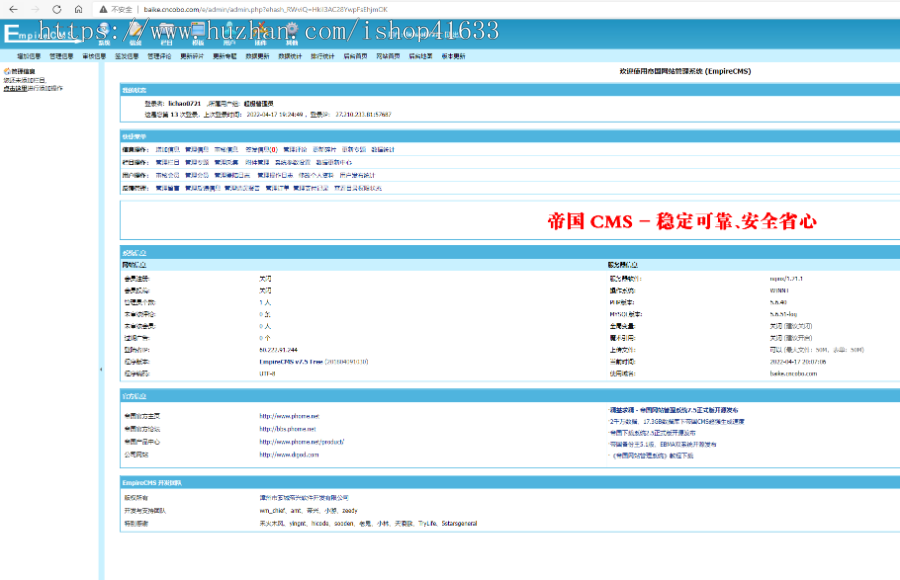Click the 点击这里 link in left panel
This screenshot has height=580, width=900.
click(15, 88)
